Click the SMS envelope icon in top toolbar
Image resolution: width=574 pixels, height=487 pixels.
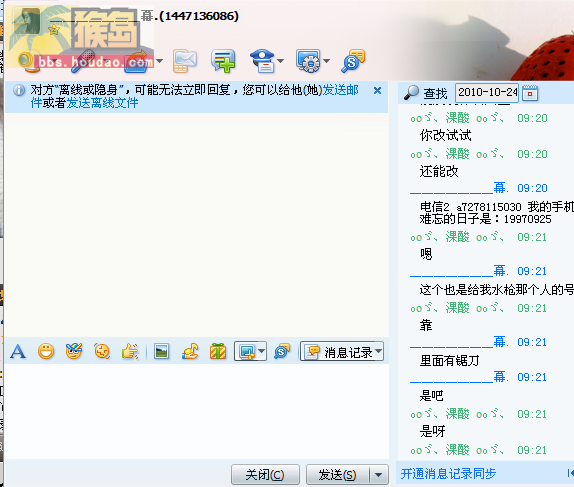185,61
